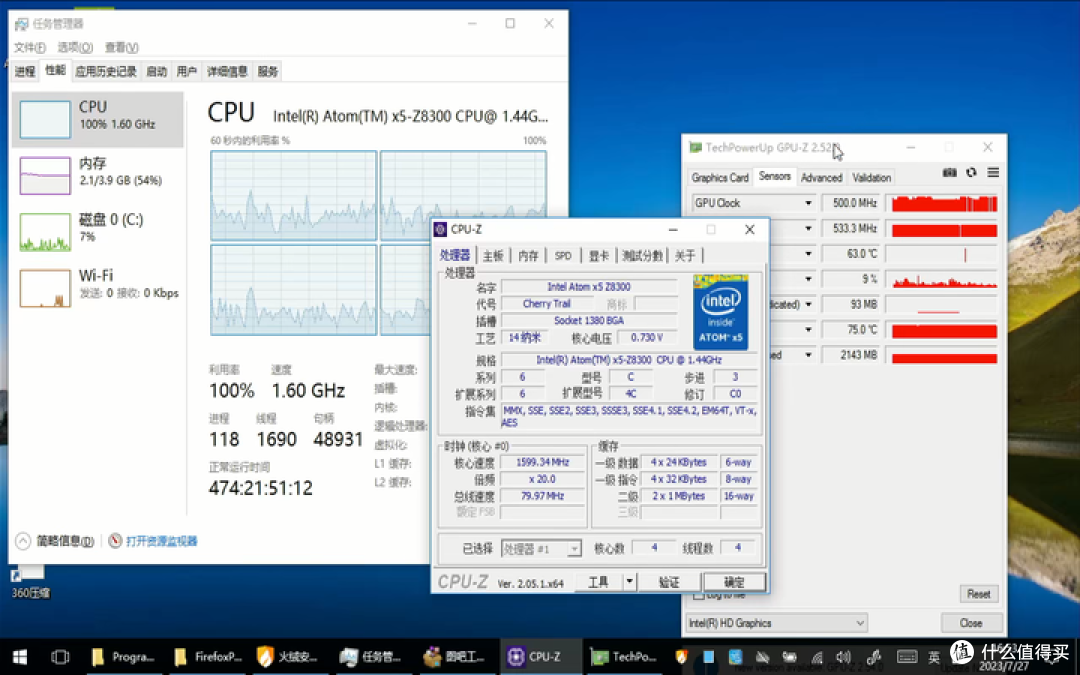This screenshot has height=675, width=1080.
Task: Switch to the 服务 tab
Action: 267,72
